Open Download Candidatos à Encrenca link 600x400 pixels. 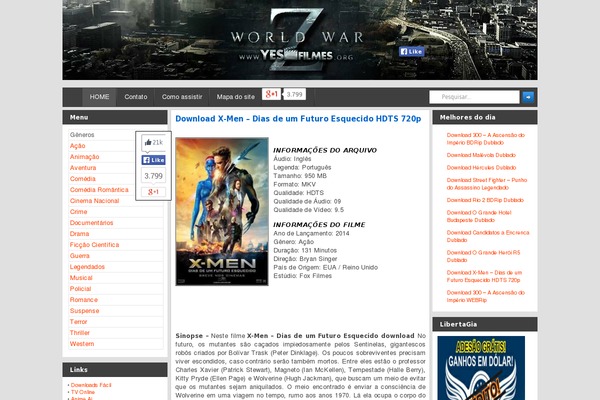[488, 236]
